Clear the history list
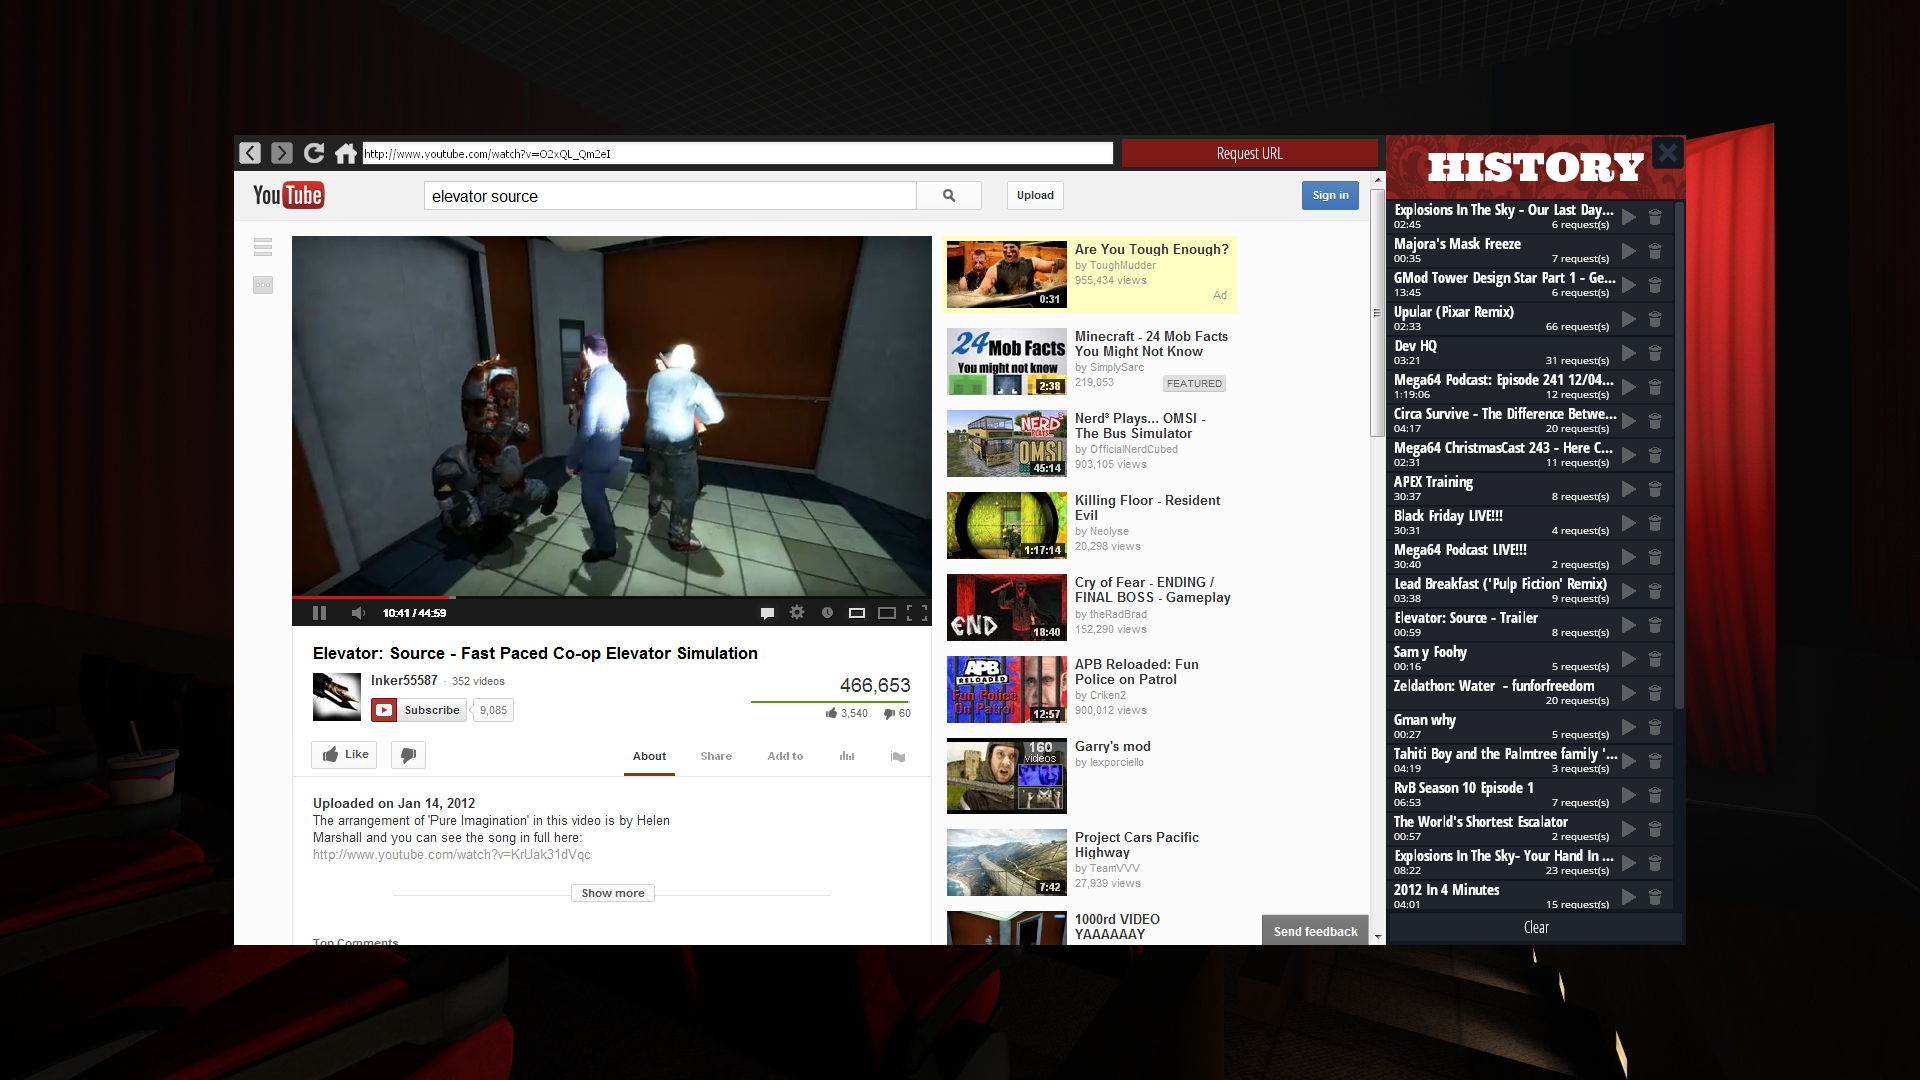 click(x=1535, y=927)
